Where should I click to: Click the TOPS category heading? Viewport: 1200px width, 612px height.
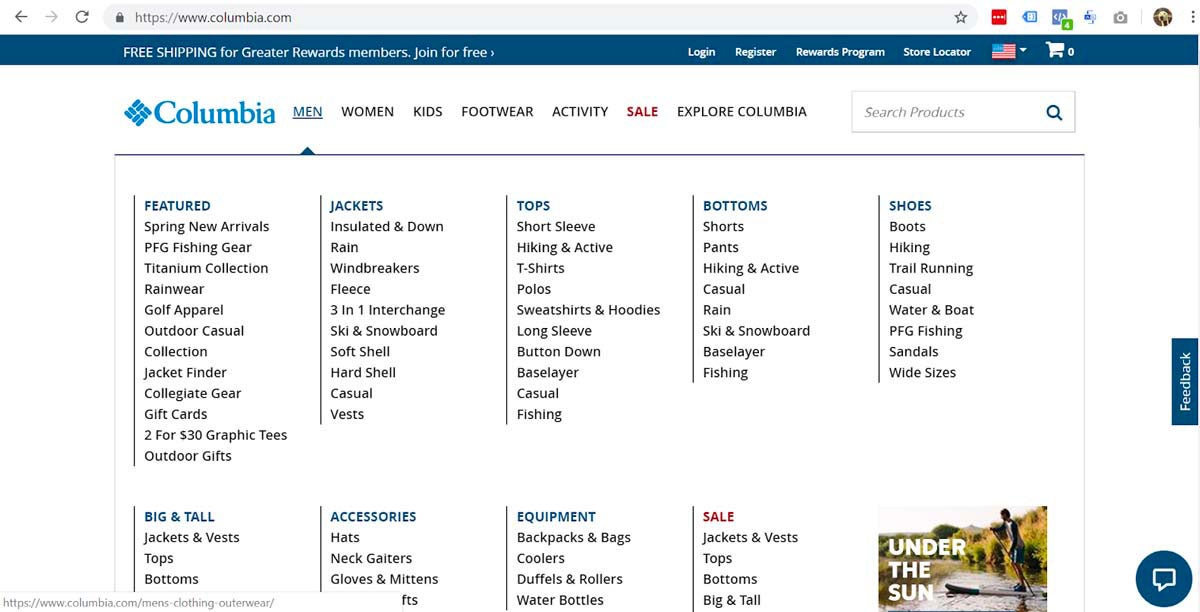click(533, 205)
